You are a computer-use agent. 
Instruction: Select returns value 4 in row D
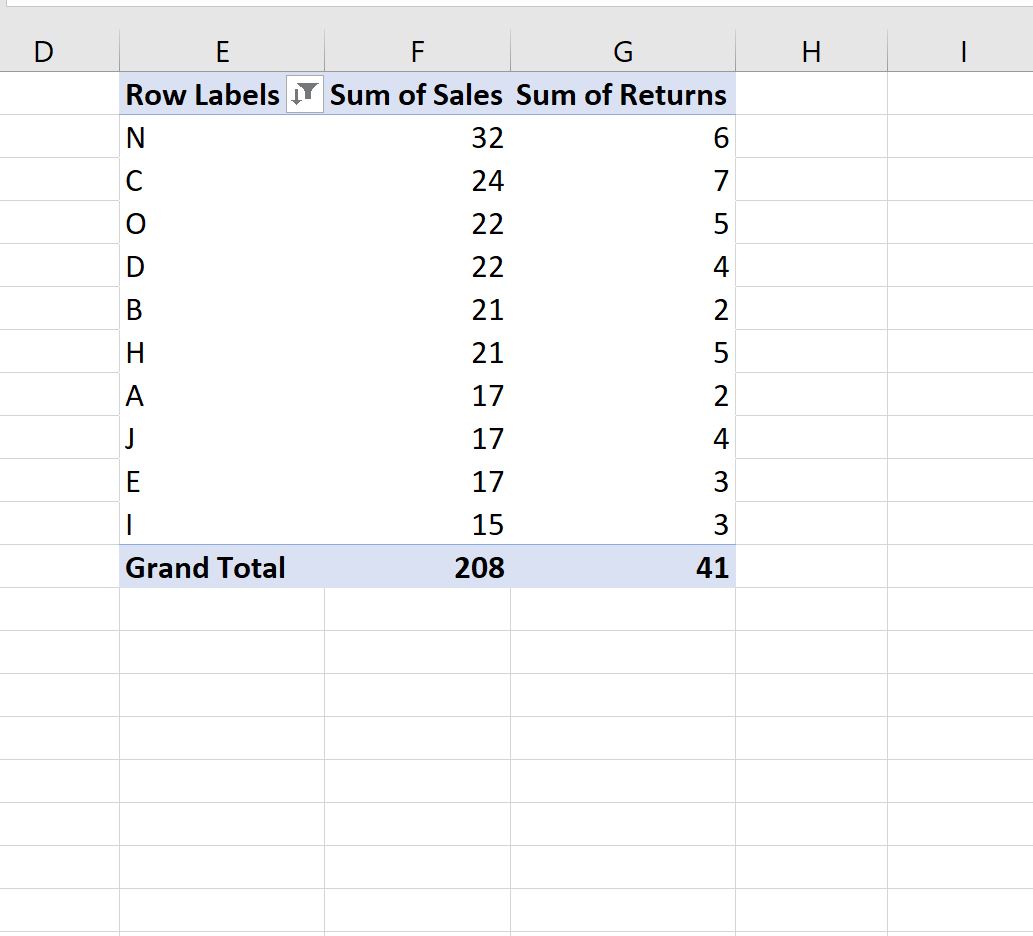pyautogui.click(x=623, y=265)
